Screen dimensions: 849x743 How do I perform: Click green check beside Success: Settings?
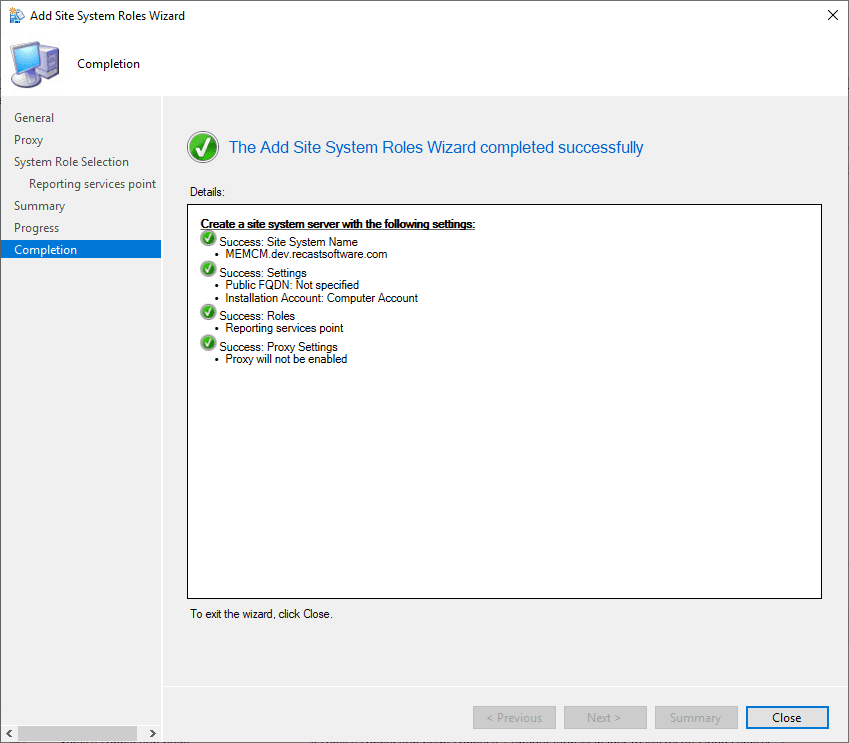point(208,270)
